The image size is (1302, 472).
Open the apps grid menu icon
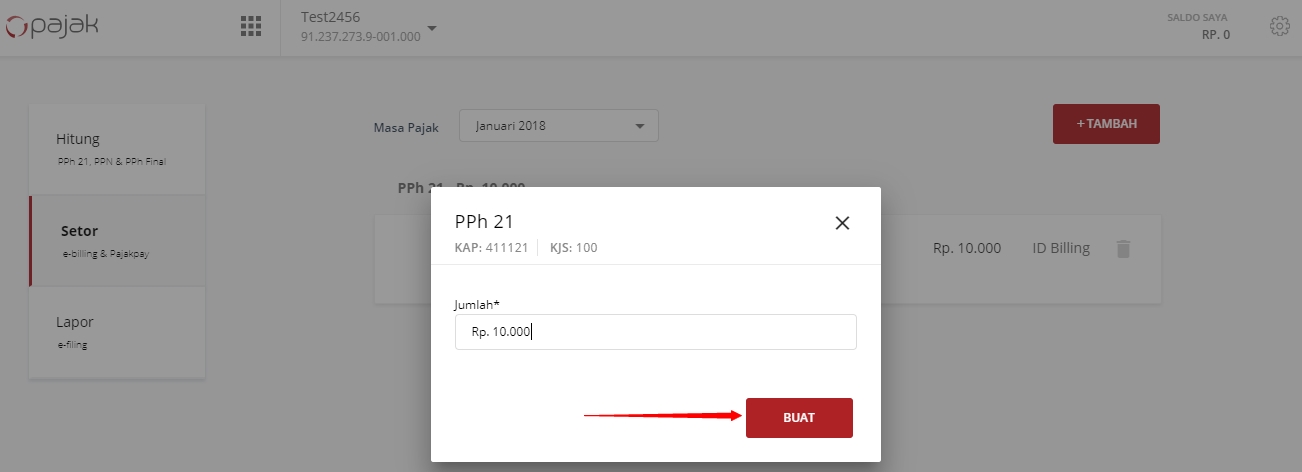(x=251, y=27)
